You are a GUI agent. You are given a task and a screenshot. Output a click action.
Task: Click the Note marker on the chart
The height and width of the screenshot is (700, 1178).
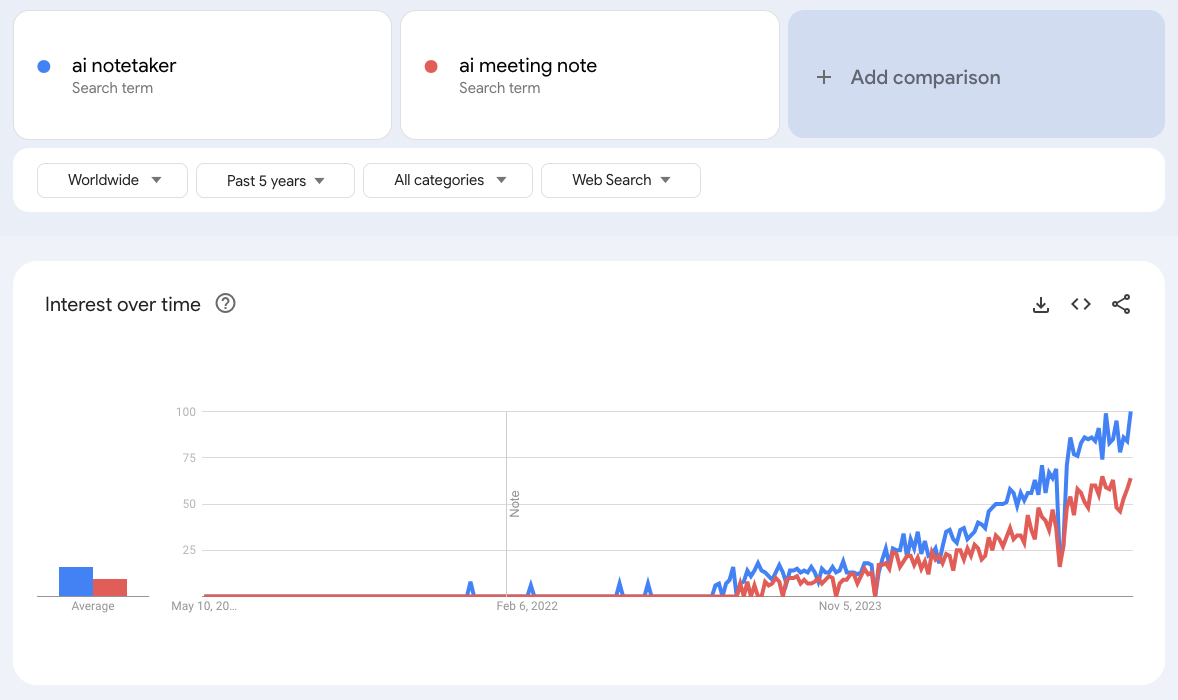[515, 503]
